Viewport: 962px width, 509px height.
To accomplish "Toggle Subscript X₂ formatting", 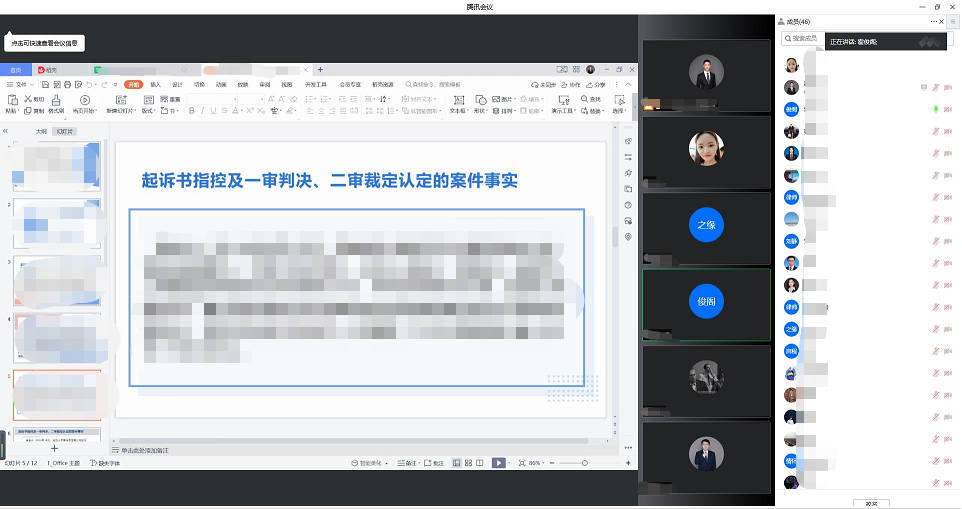I will pyautogui.click(x=261, y=111).
